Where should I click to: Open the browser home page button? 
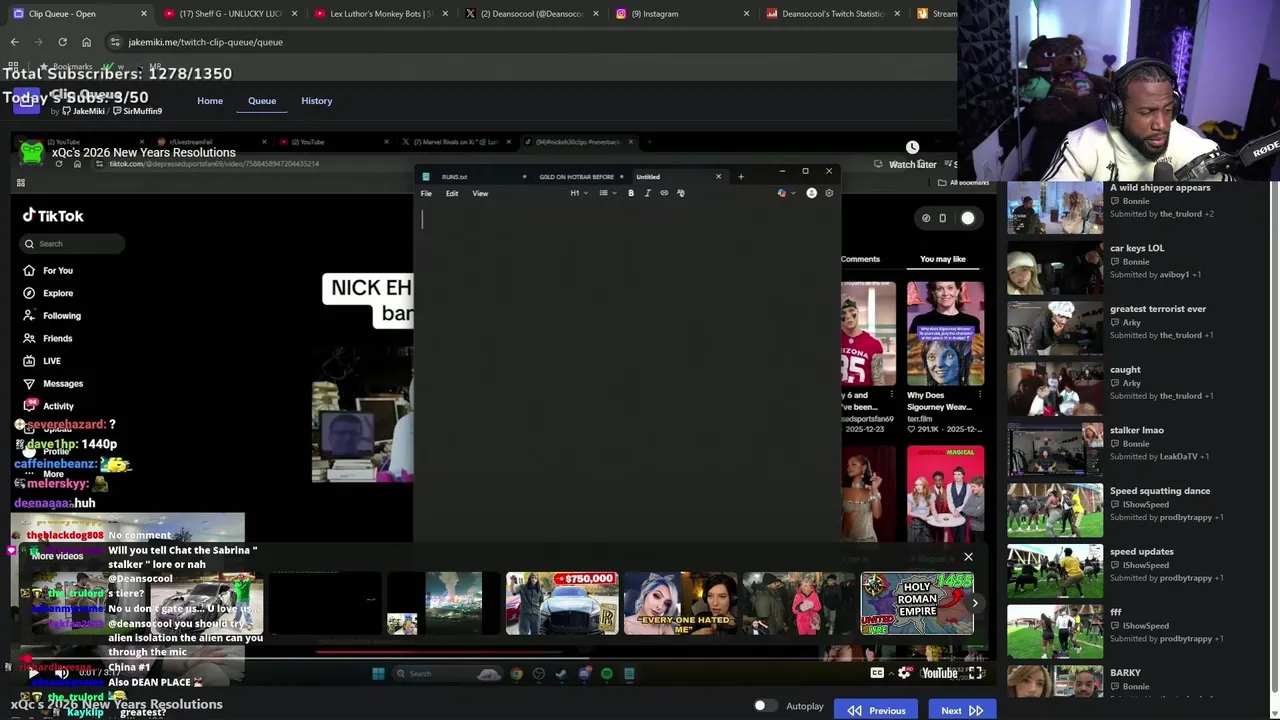(86, 42)
